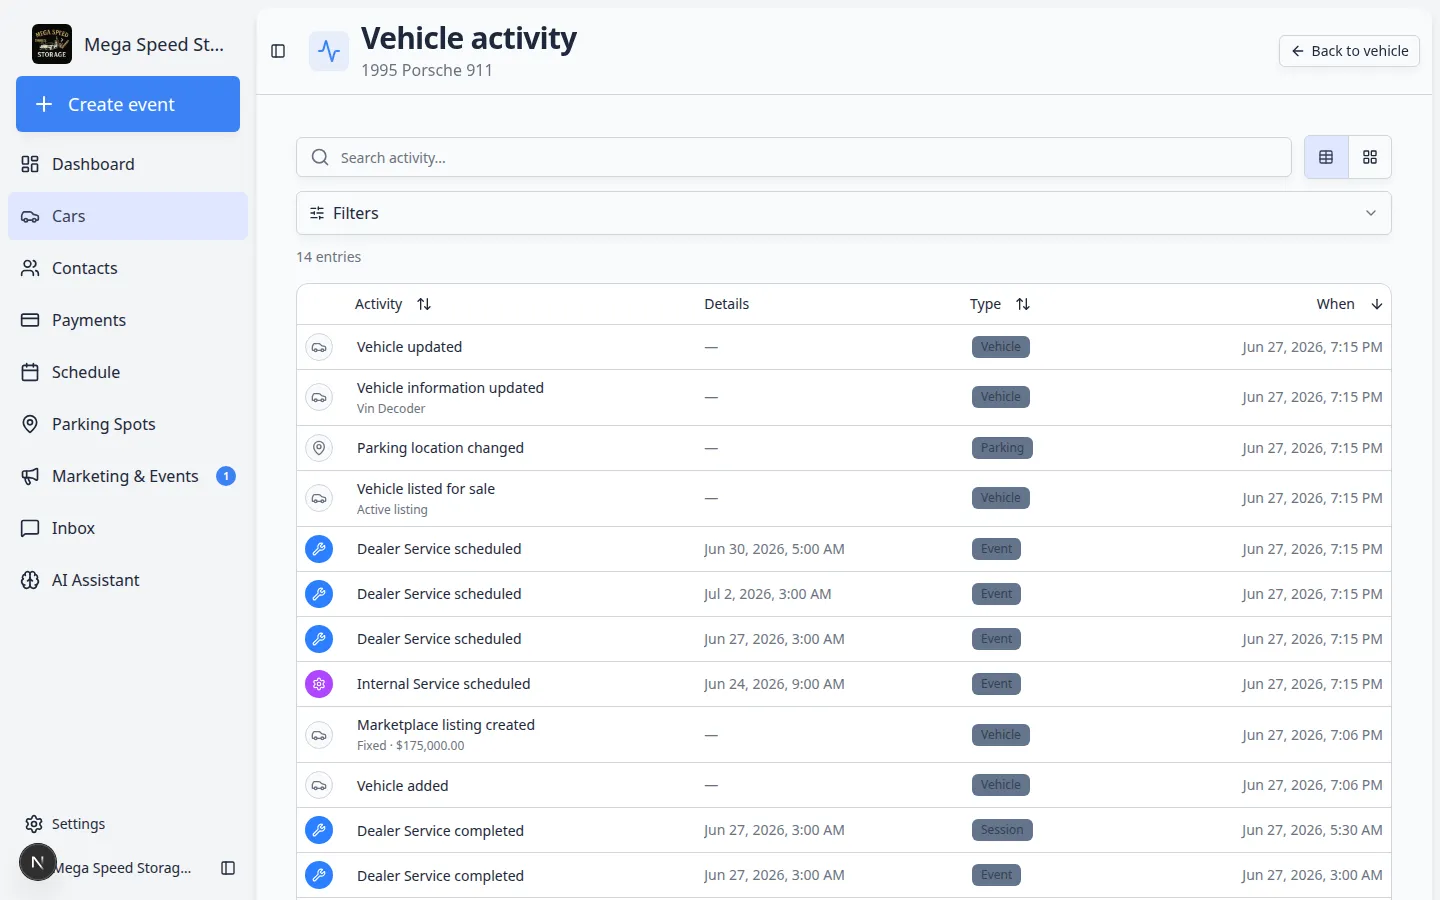Open Schedule page
This screenshot has width=1440, height=900.
pyautogui.click(x=128, y=372)
